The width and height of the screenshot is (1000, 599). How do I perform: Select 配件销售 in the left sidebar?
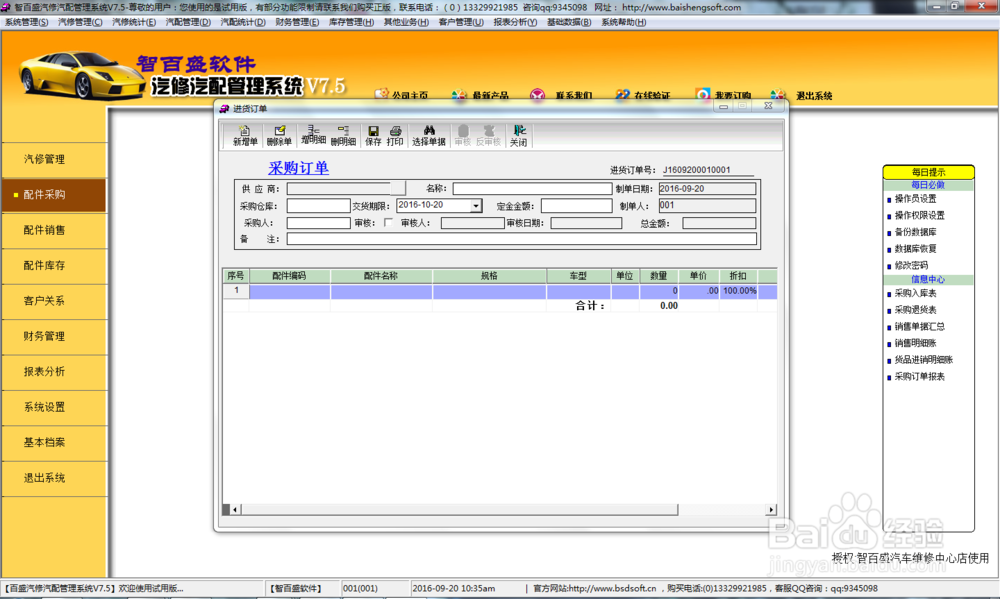(x=54, y=230)
